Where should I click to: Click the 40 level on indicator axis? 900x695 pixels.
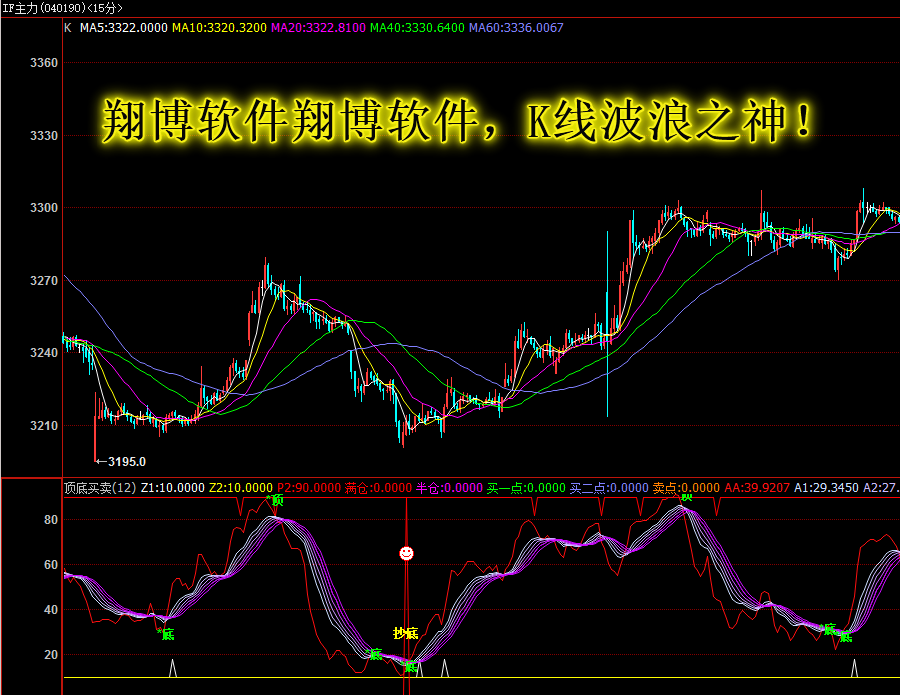coord(51,609)
